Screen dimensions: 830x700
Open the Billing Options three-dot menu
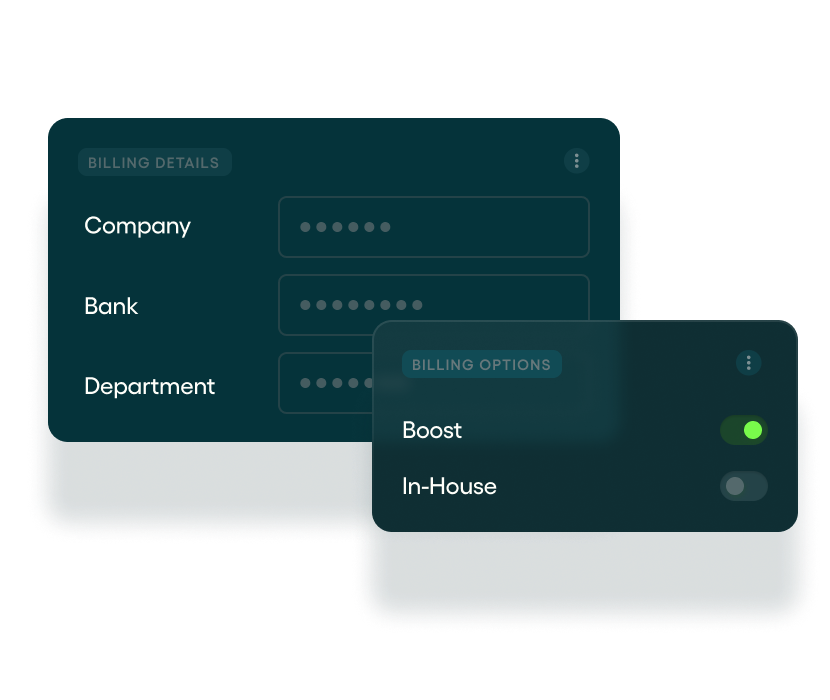coord(748,363)
